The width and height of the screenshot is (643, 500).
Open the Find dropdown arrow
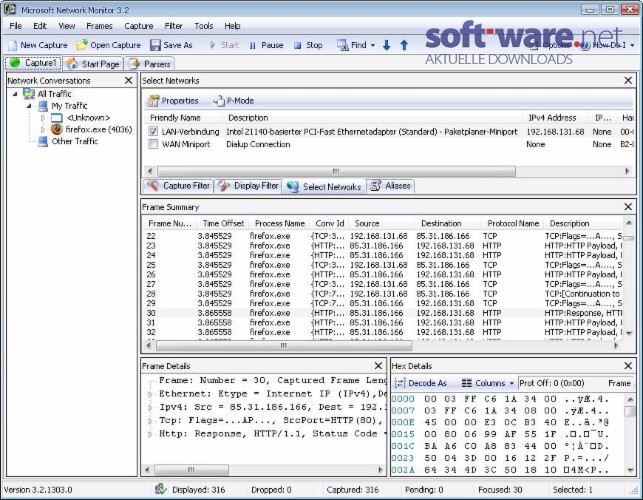click(x=373, y=45)
